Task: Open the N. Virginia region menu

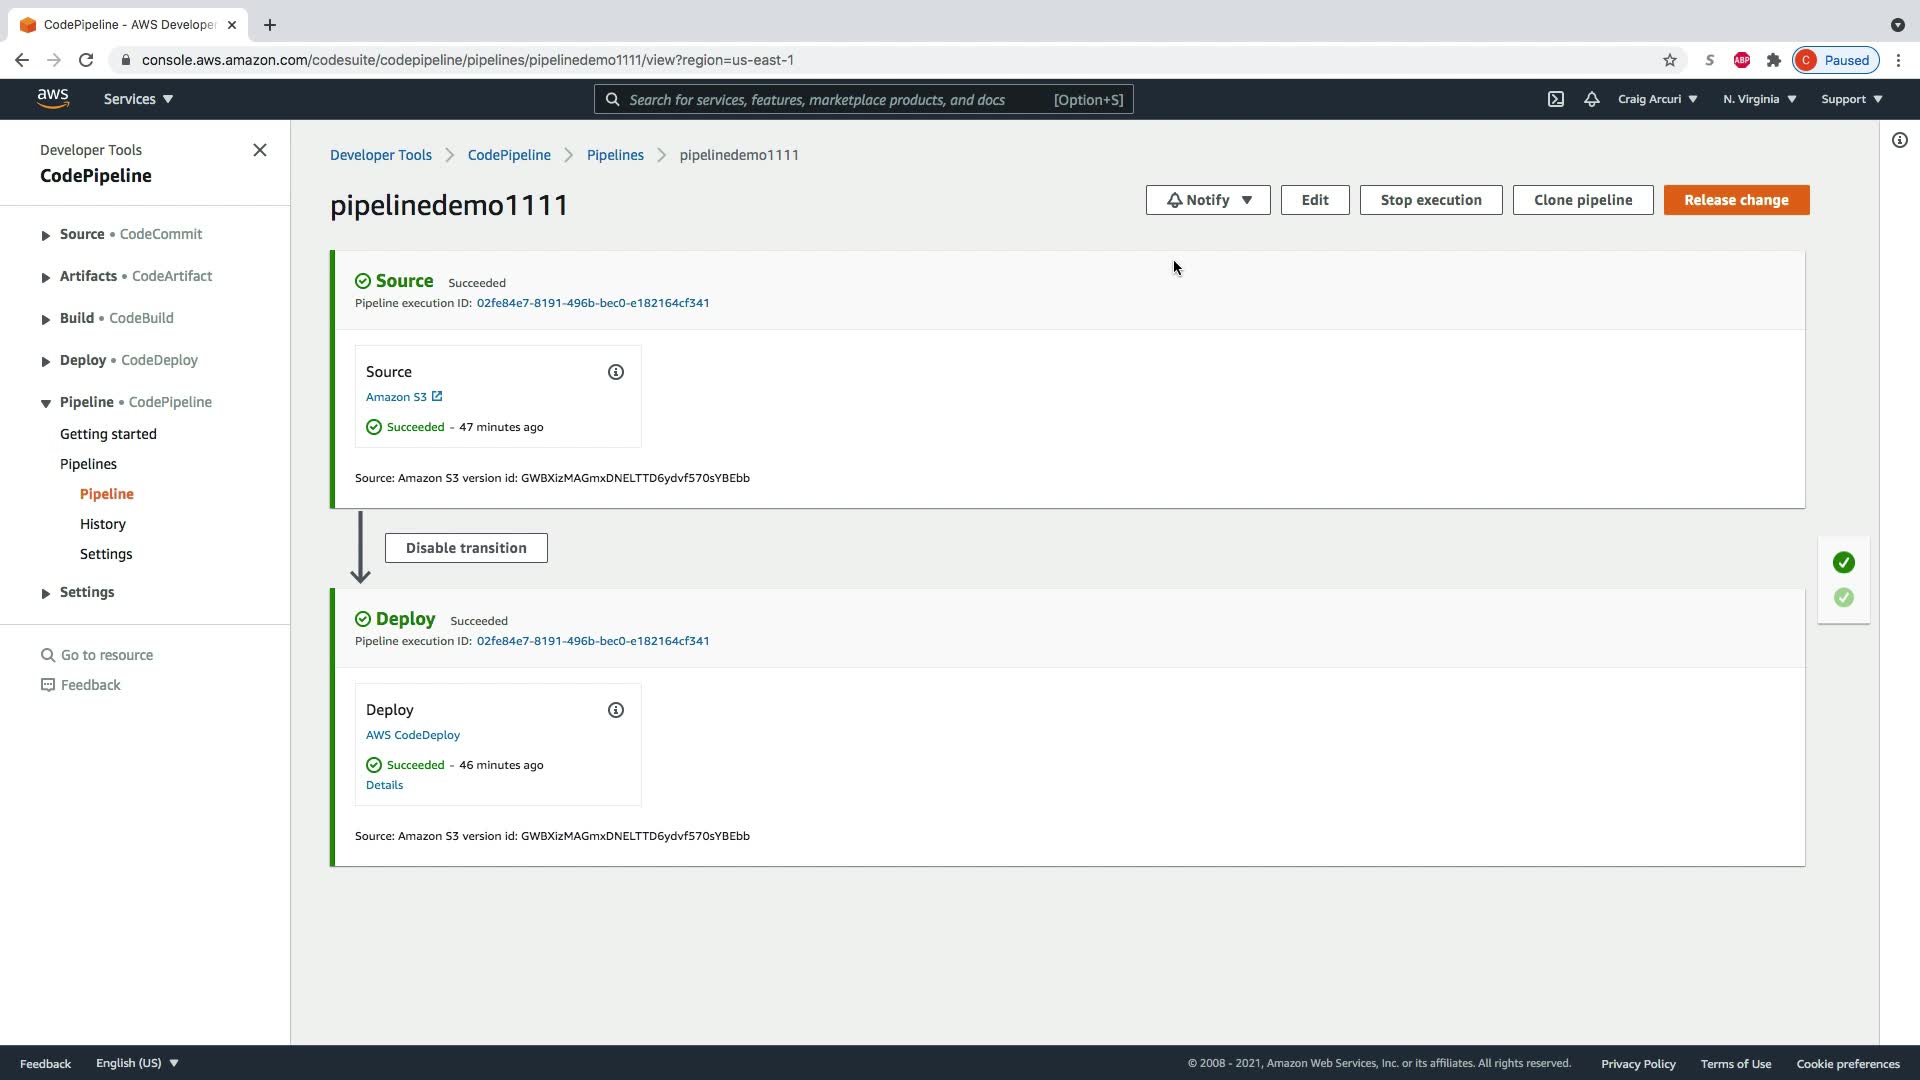Action: point(1759,99)
